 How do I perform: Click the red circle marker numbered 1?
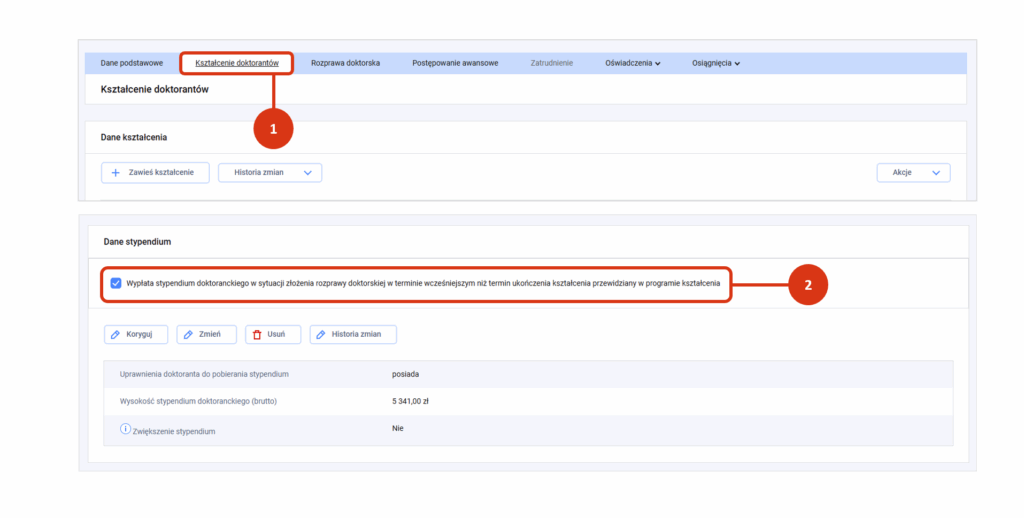(272, 128)
